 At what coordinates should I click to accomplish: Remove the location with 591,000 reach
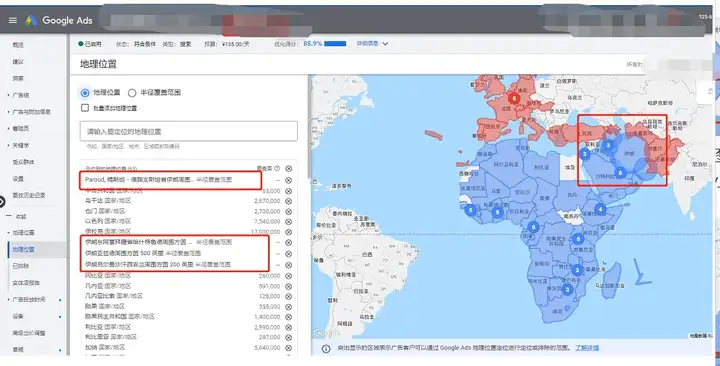pyautogui.click(x=288, y=286)
